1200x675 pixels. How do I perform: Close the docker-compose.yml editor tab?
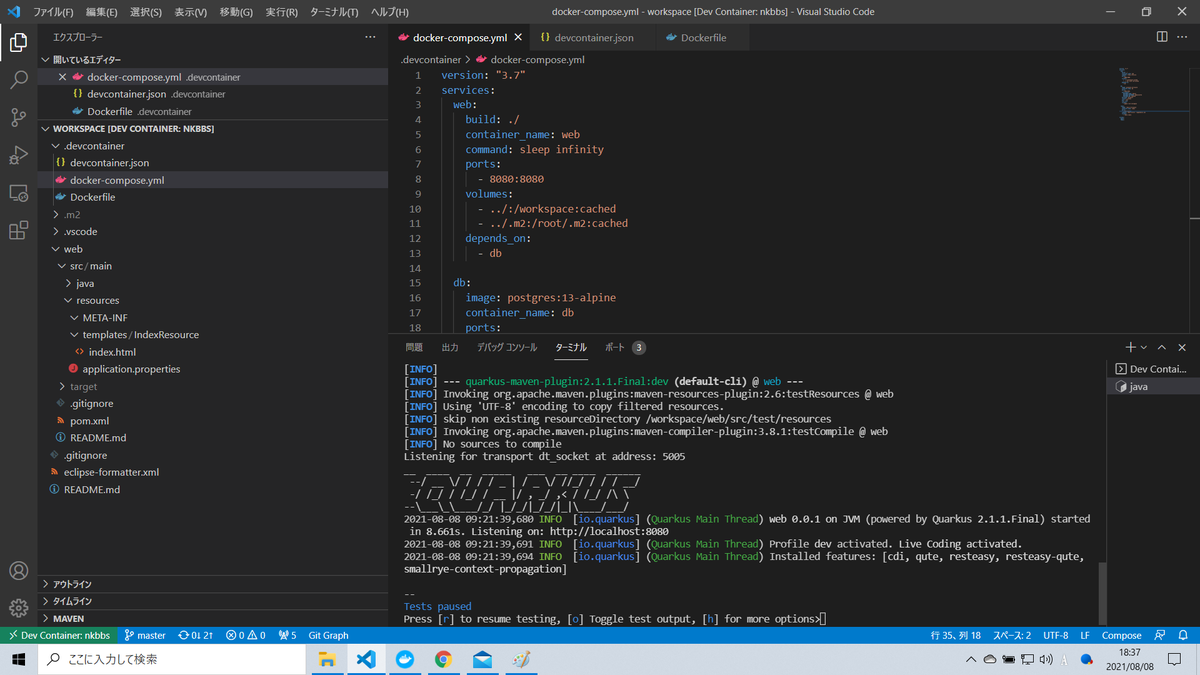519,38
